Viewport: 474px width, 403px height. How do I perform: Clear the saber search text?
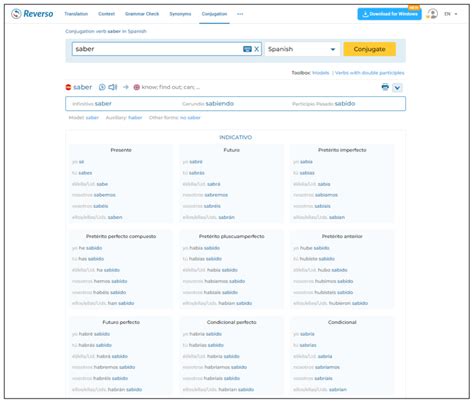click(257, 49)
